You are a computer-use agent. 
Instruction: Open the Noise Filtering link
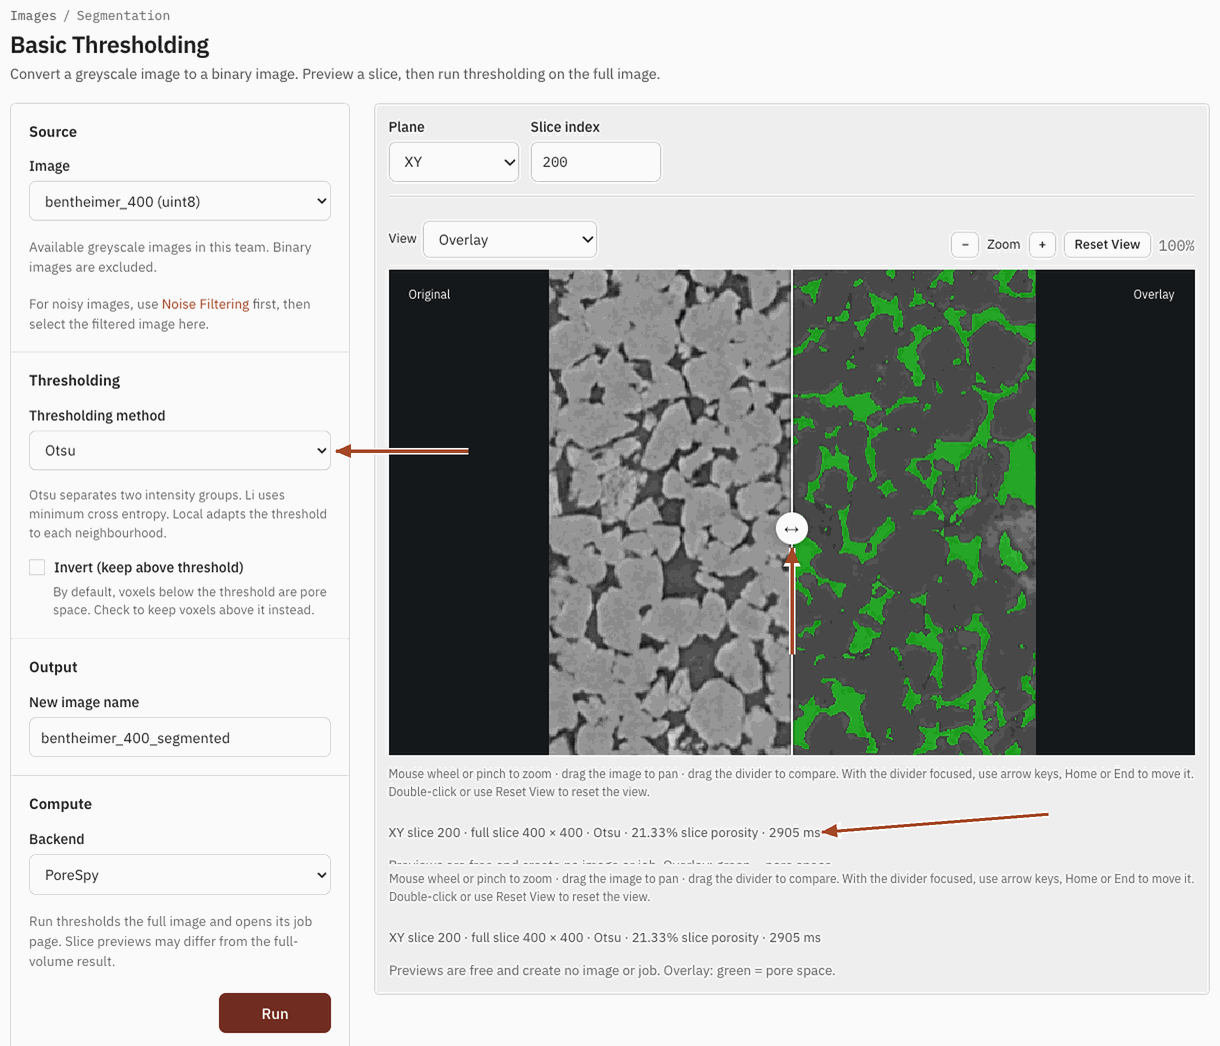pyautogui.click(x=205, y=304)
